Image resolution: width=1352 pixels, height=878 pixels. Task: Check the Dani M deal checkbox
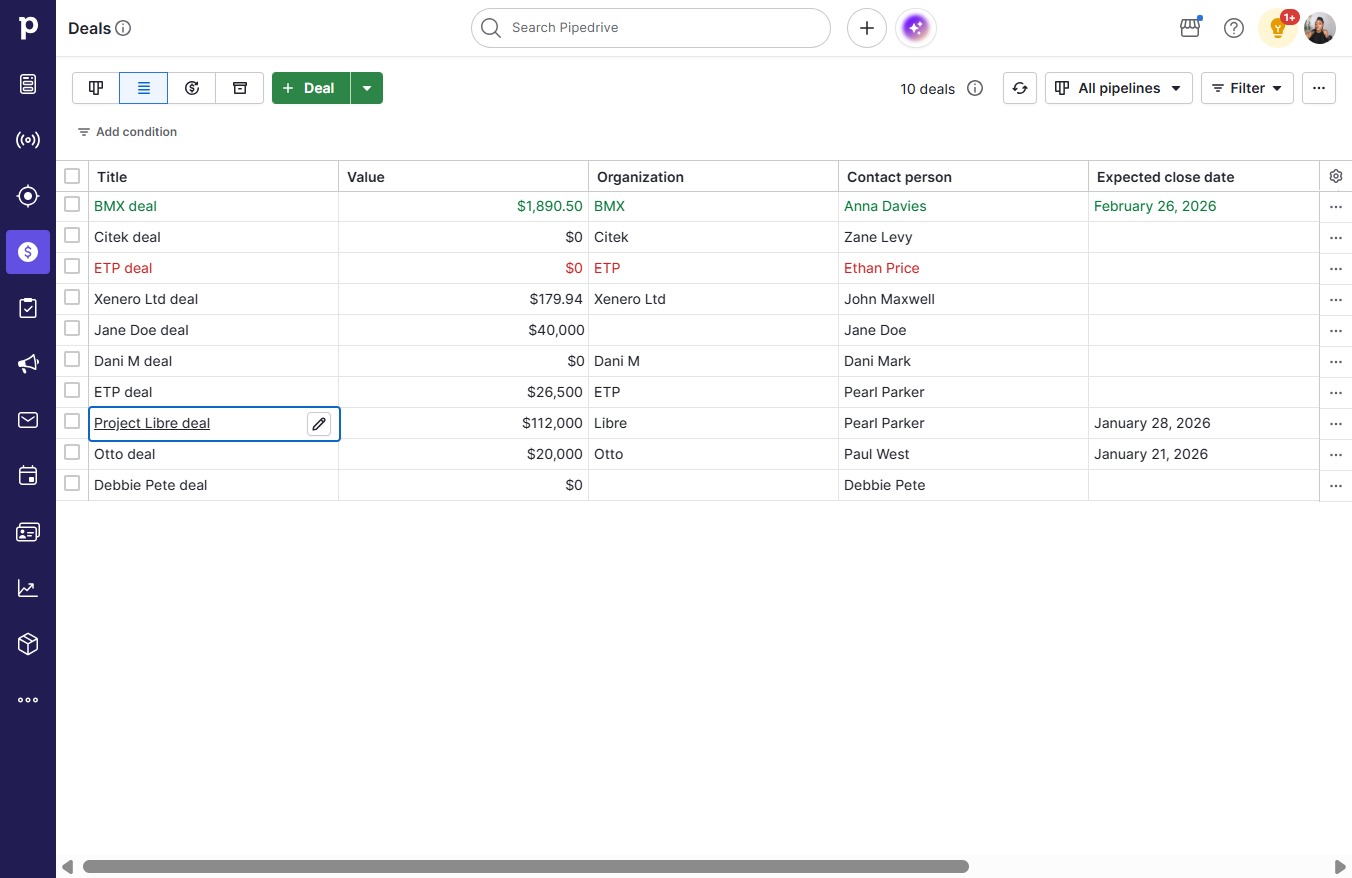point(72,359)
